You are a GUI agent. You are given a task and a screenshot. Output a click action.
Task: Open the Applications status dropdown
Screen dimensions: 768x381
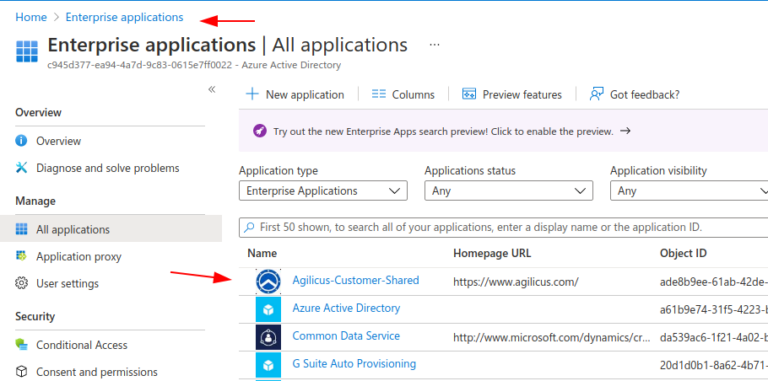coord(509,190)
